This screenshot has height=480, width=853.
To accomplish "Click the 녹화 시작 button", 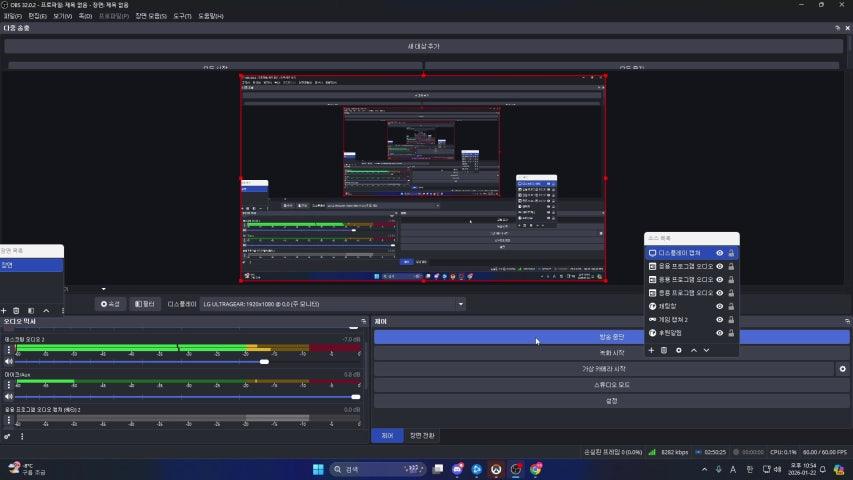I will [611, 353].
